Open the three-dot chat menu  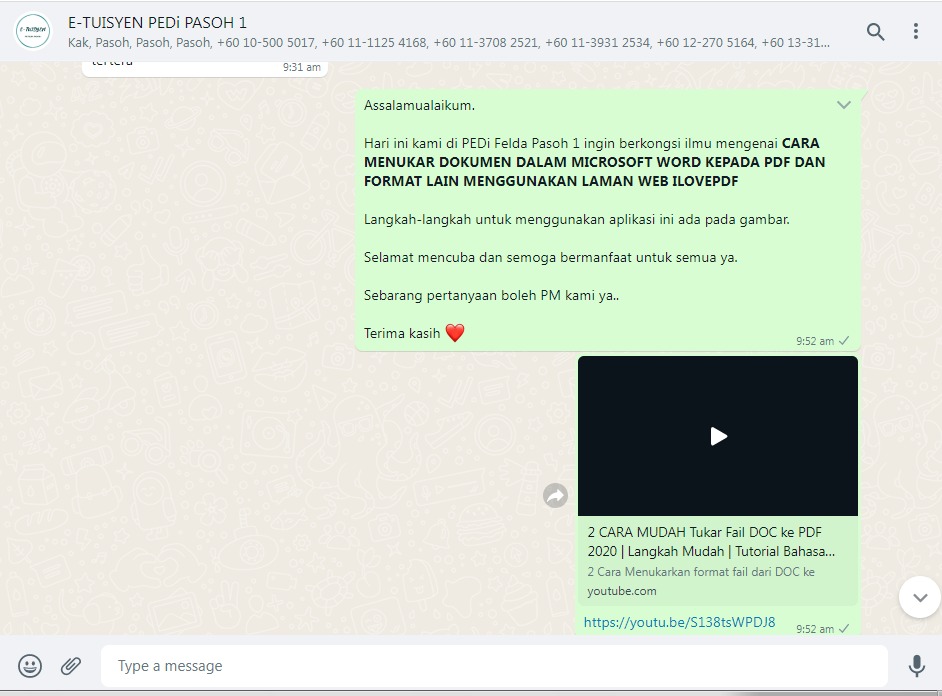(x=916, y=31)
